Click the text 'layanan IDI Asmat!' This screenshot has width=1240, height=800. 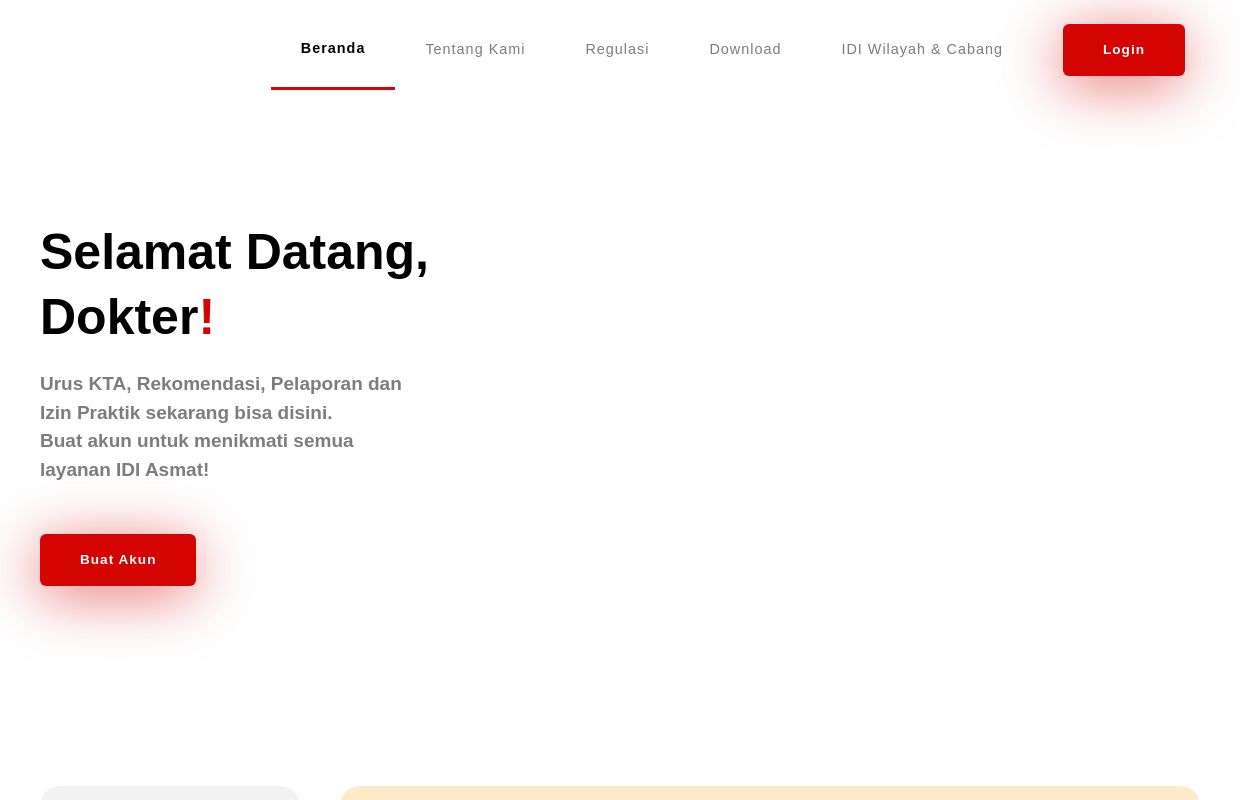pyautogui.click(x=125, y=470)
